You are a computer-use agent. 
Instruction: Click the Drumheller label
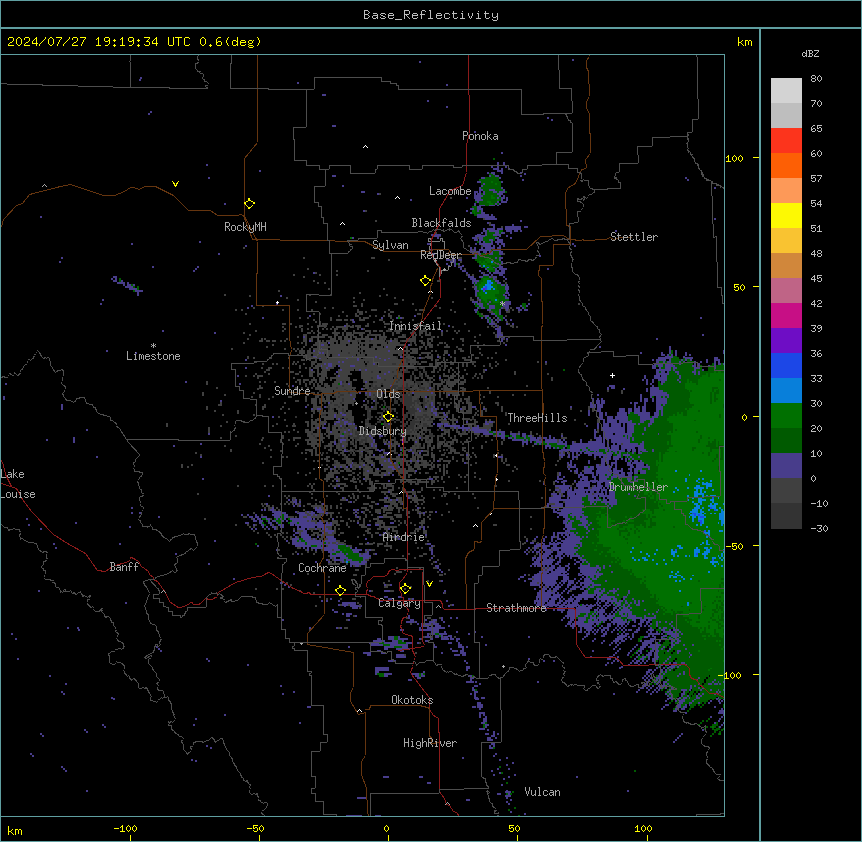tap(638, 487)
